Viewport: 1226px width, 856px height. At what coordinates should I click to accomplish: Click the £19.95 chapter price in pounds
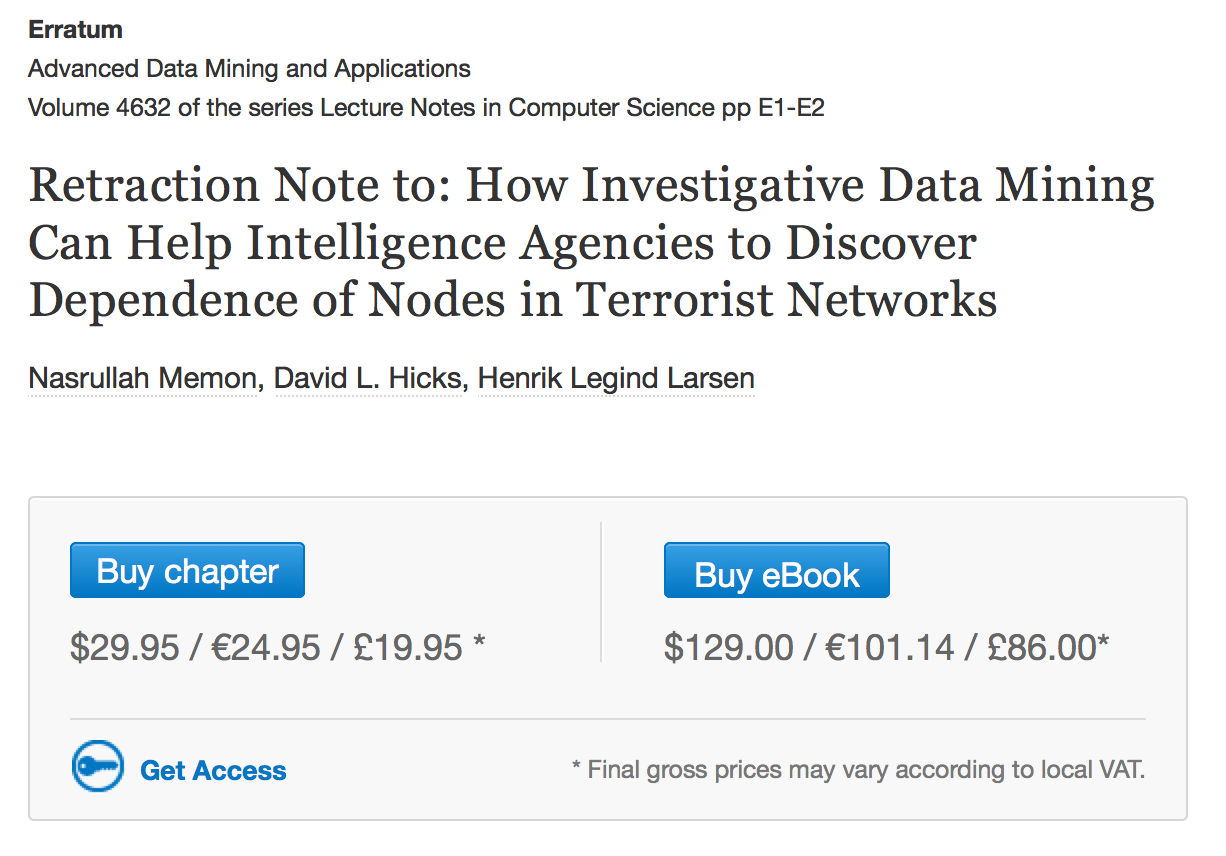408,648
